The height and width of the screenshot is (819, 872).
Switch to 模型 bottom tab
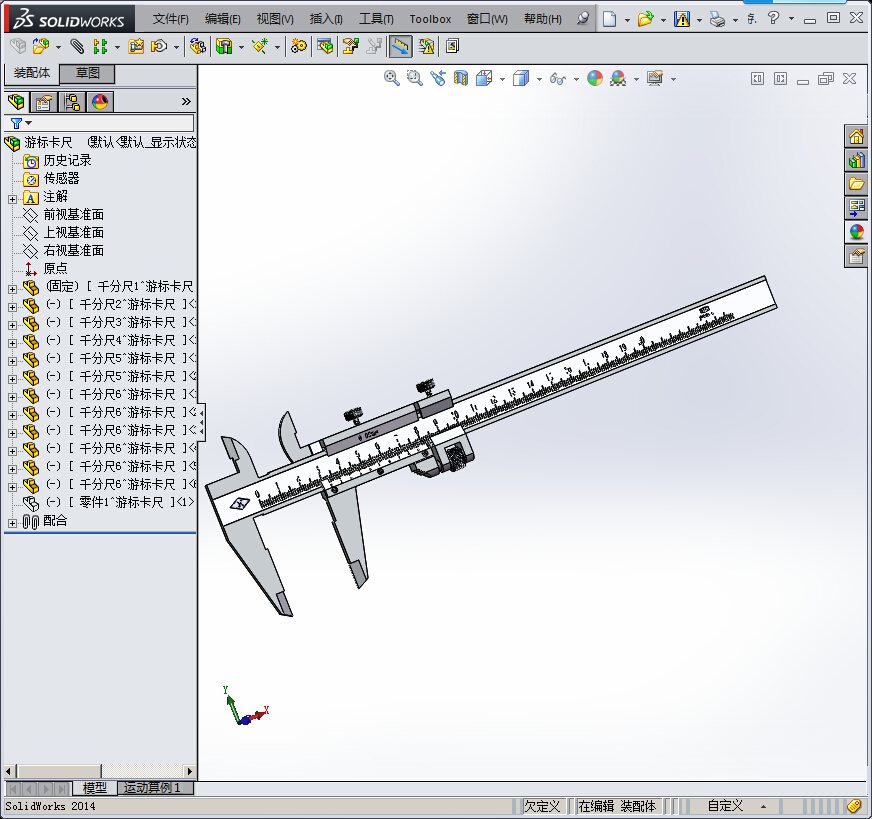pos(95,788)
